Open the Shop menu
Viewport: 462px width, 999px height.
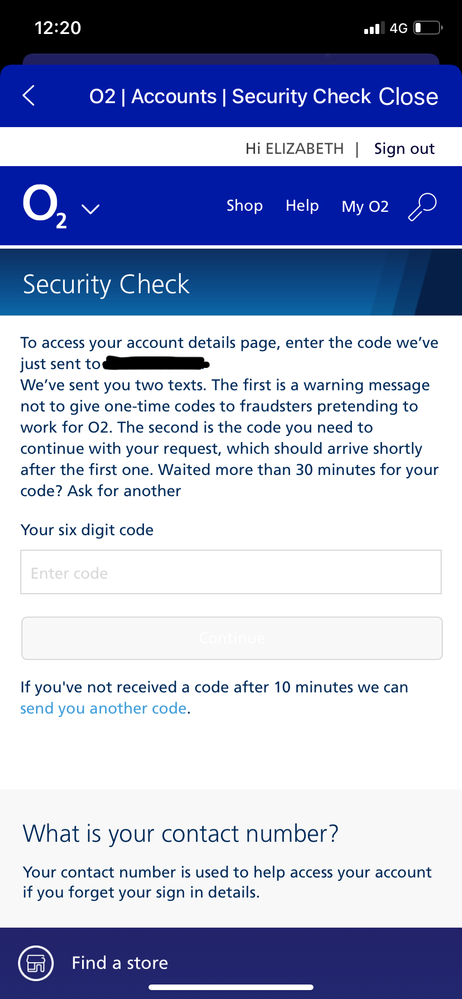[245, 206]
